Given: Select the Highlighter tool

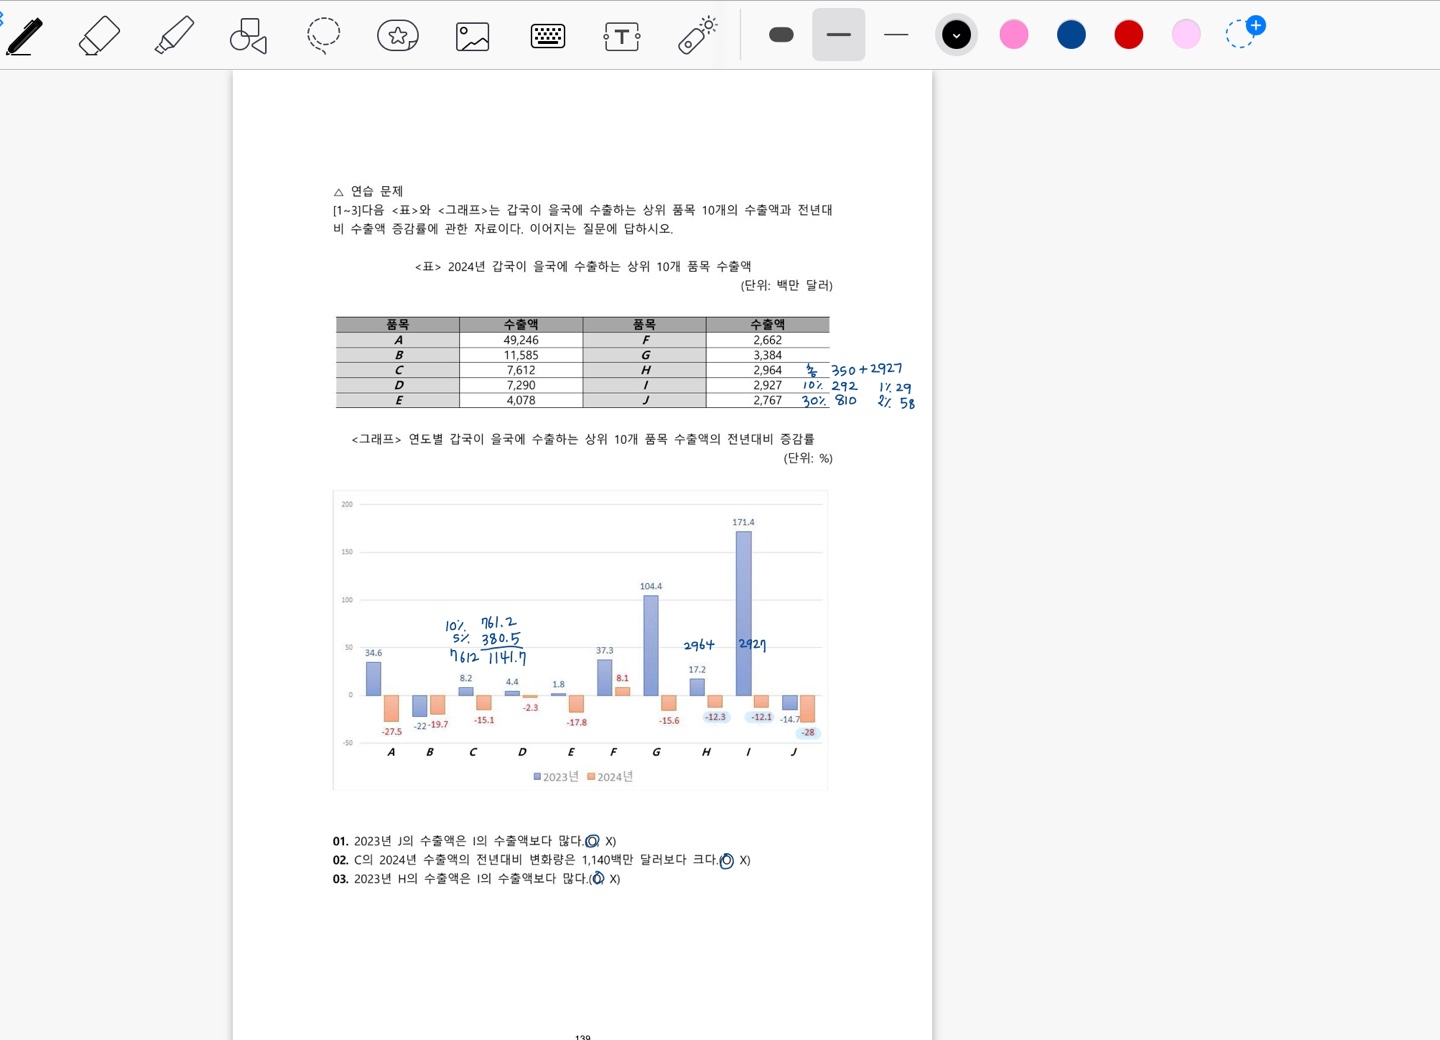Looking at the screenshot, I should (x=174, y=36).
